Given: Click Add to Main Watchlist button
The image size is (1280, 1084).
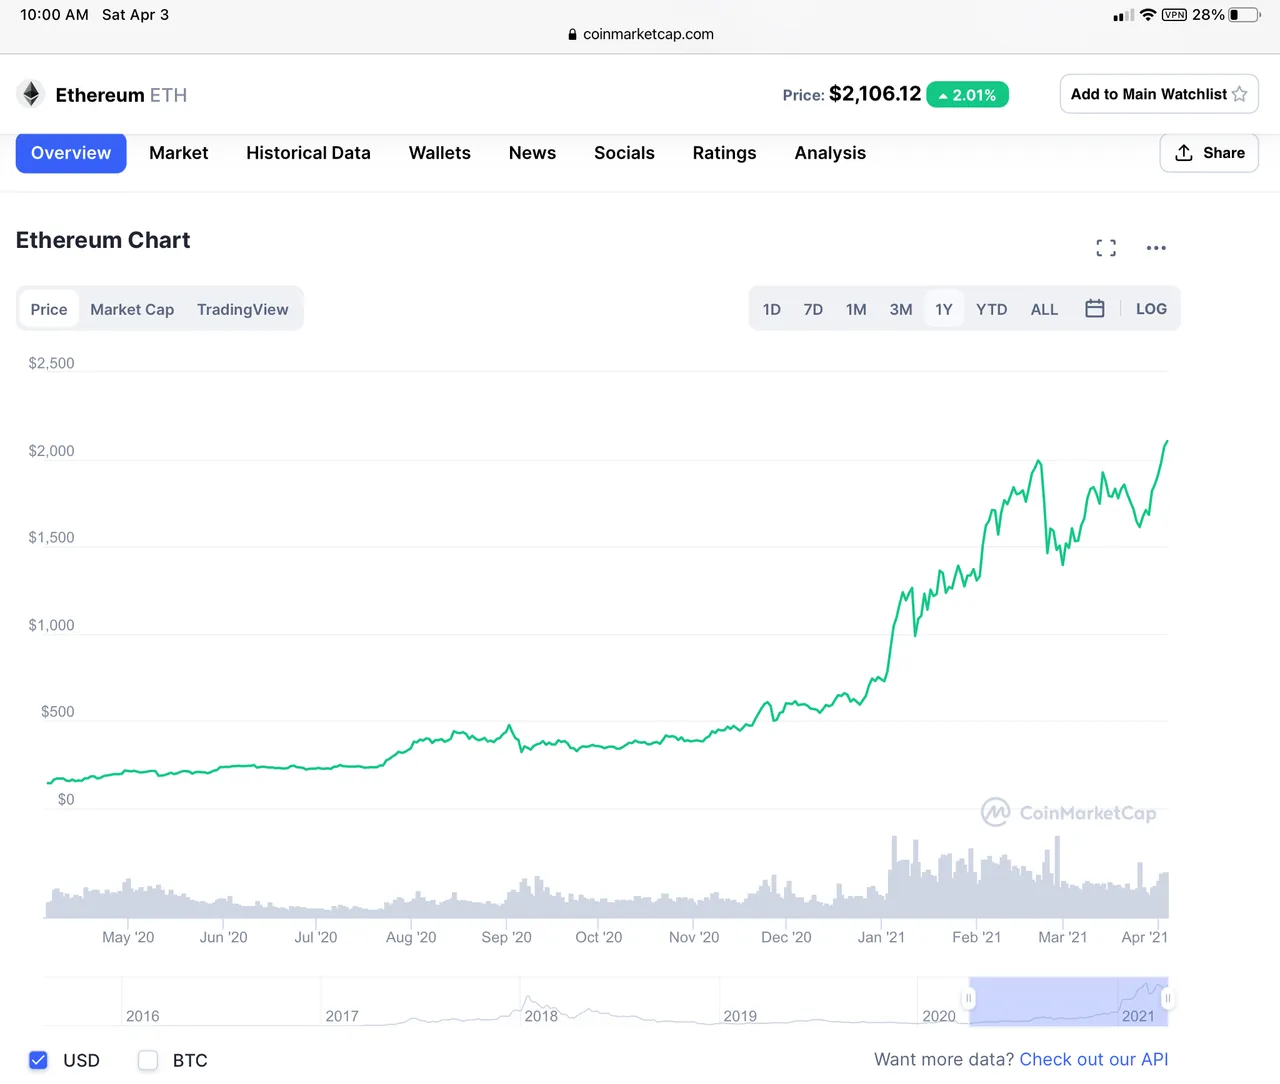Looking at the screenshot, I should [1159, 94].
